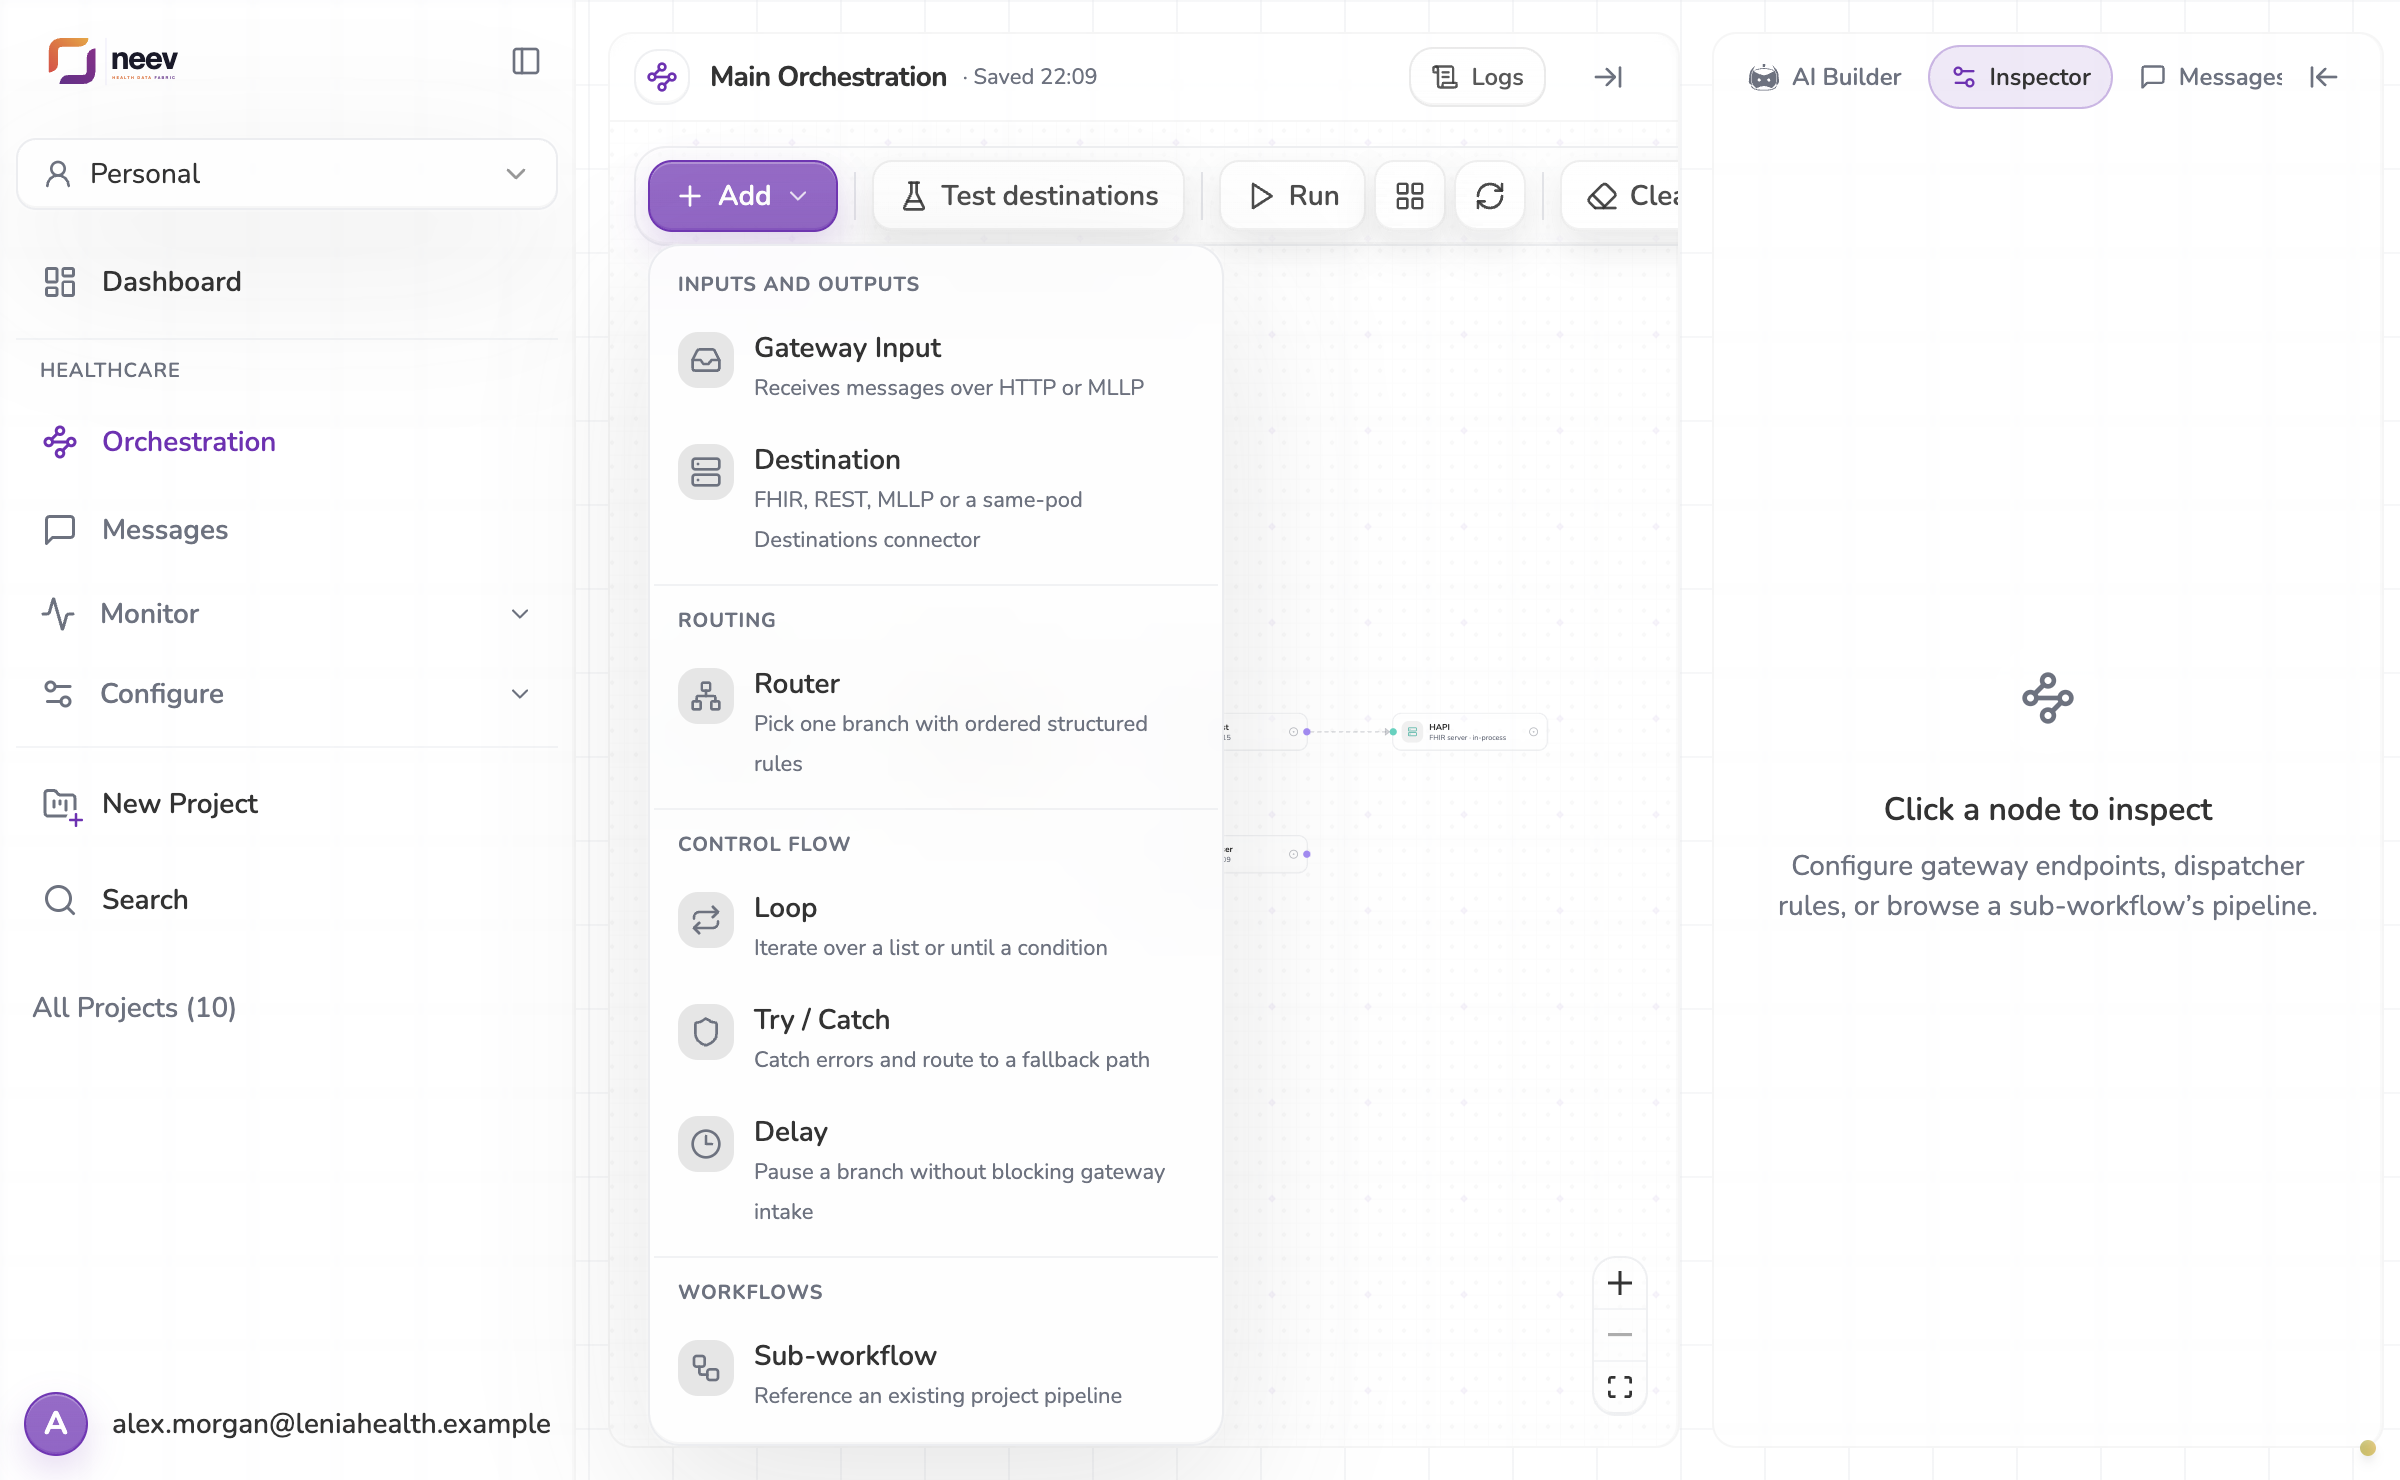This screenshot has height=1480, width=2400.
Task: Add a Router node
Action: pos(936,722)
